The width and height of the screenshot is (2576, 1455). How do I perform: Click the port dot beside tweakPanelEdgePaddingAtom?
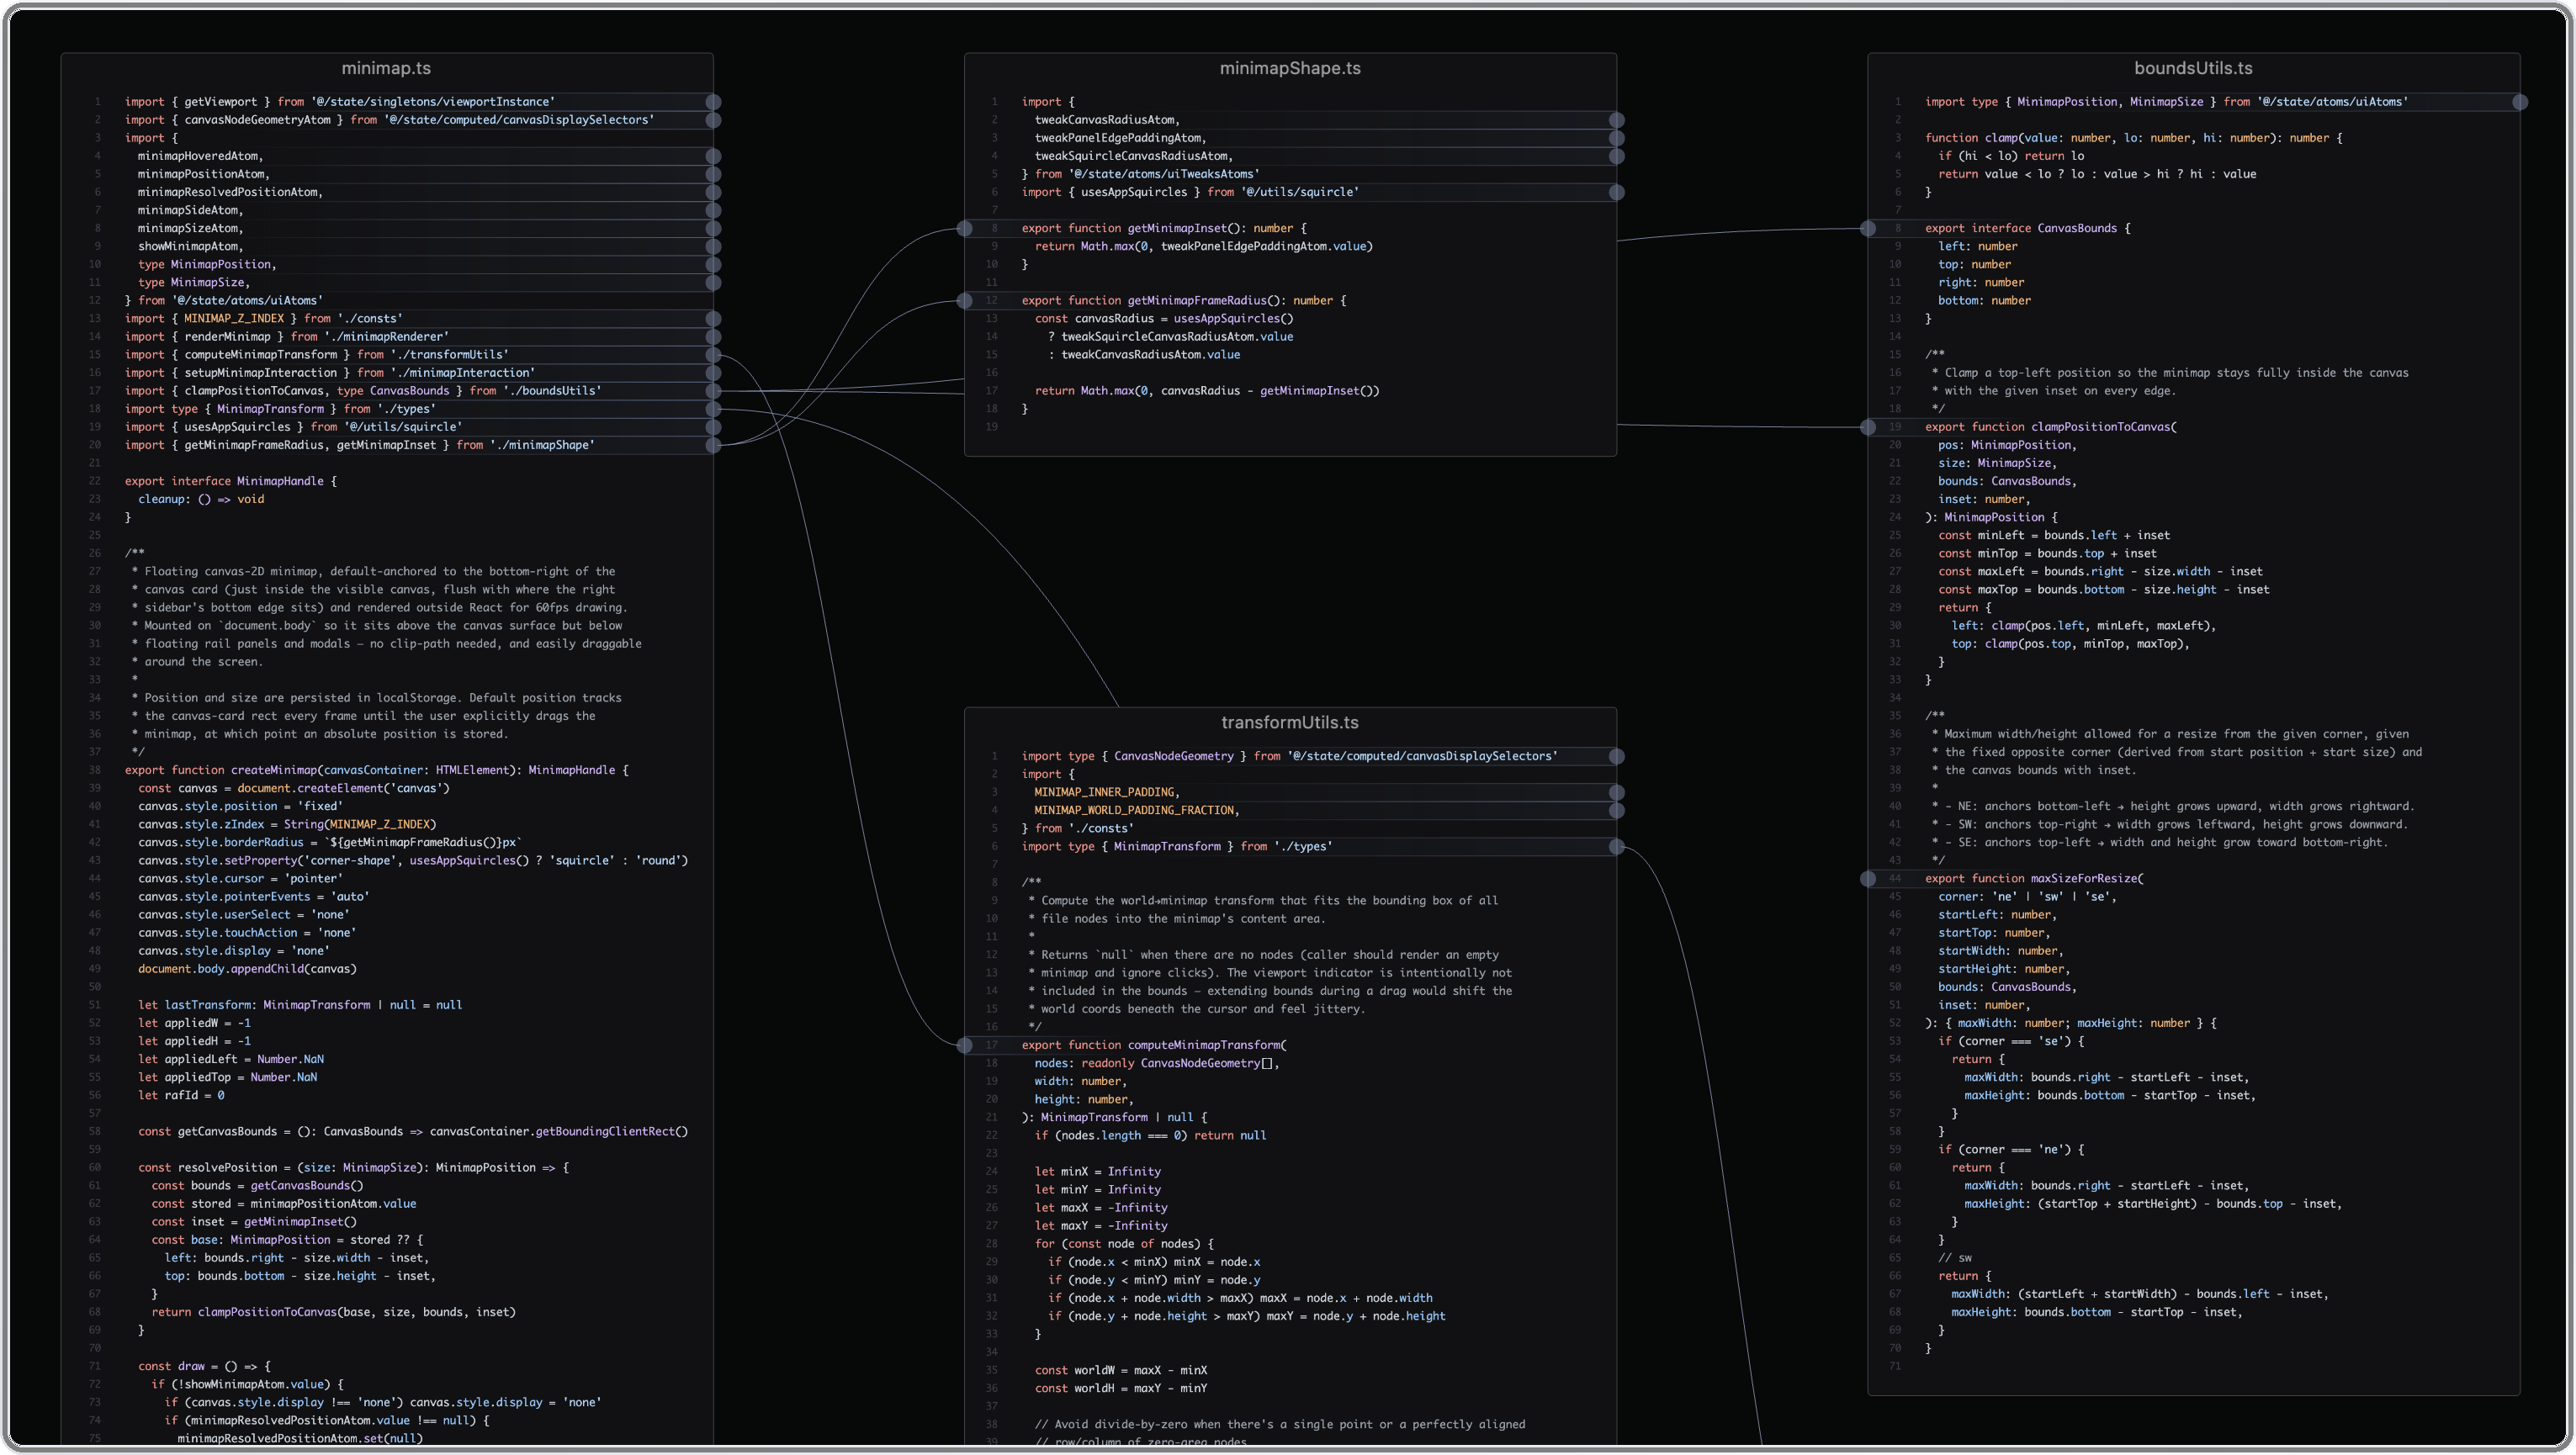tap(1616, 138)
